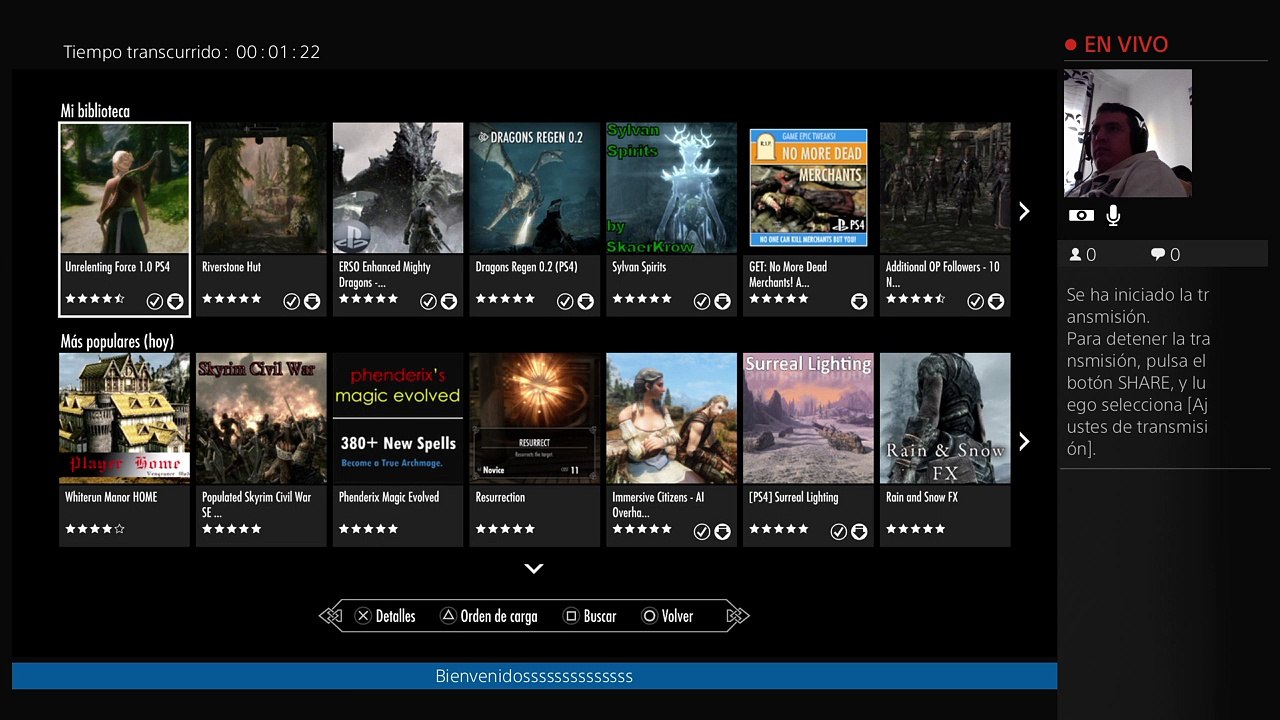Click download icon on Riverstone Hut card
Image resolution: width=1280 pixels, height=720 pixels.
coord(312,301)
